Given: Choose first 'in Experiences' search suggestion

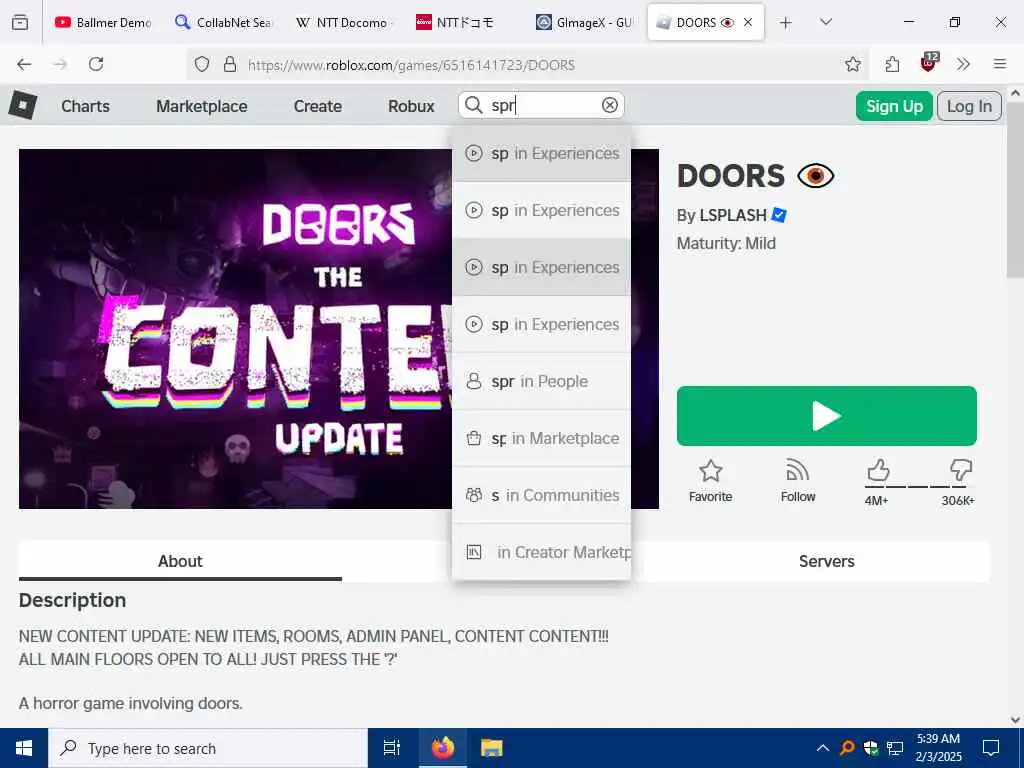Looking at the screenshot, I should (x=541, y=153).
